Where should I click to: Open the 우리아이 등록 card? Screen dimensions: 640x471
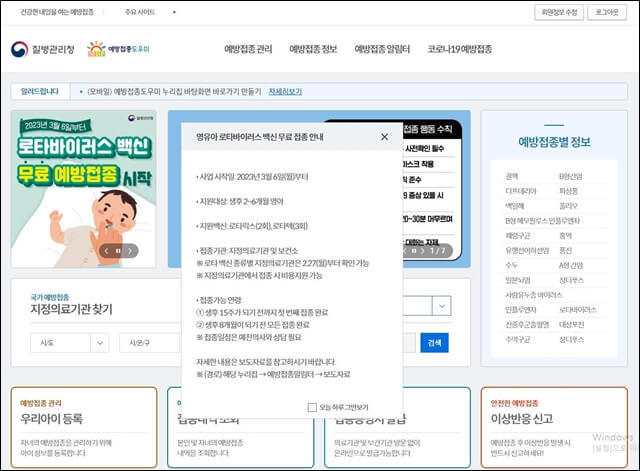[x=84, y=427]
